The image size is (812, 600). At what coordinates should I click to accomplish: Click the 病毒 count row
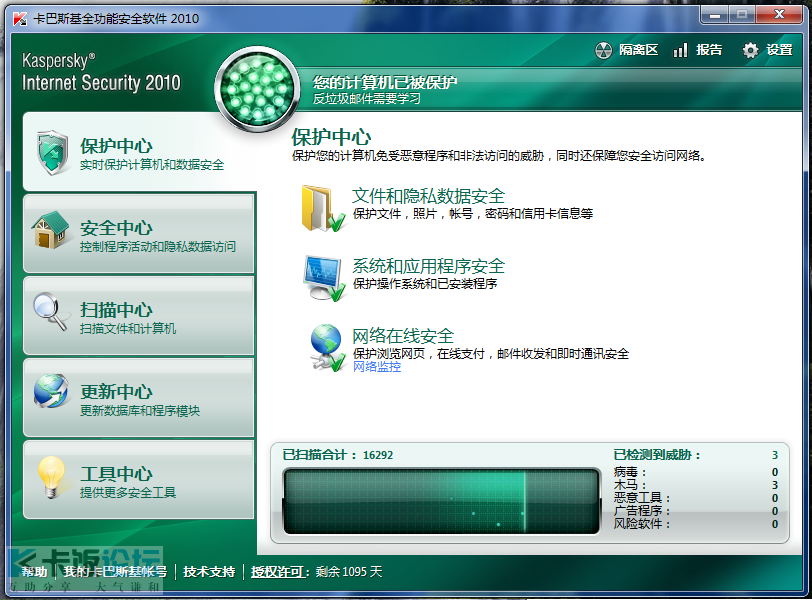[695, 472]
